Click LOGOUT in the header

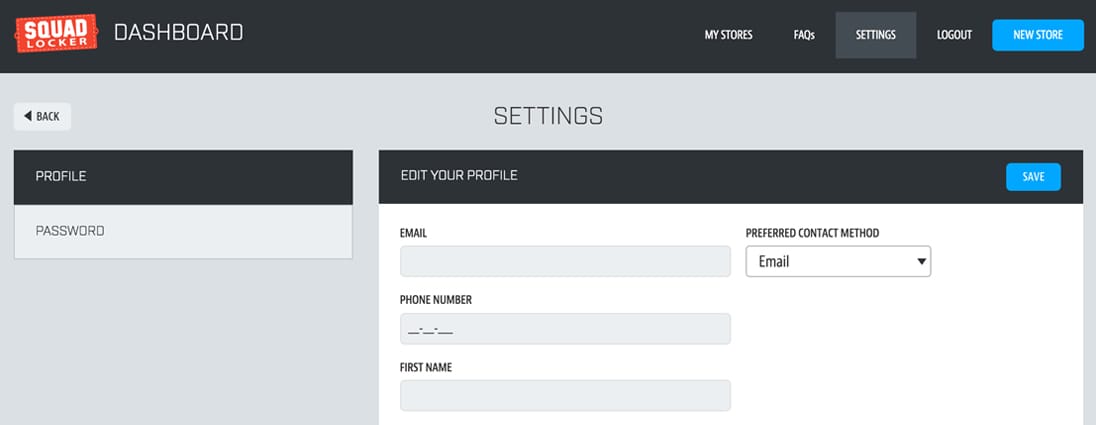[x=954, y=35]
